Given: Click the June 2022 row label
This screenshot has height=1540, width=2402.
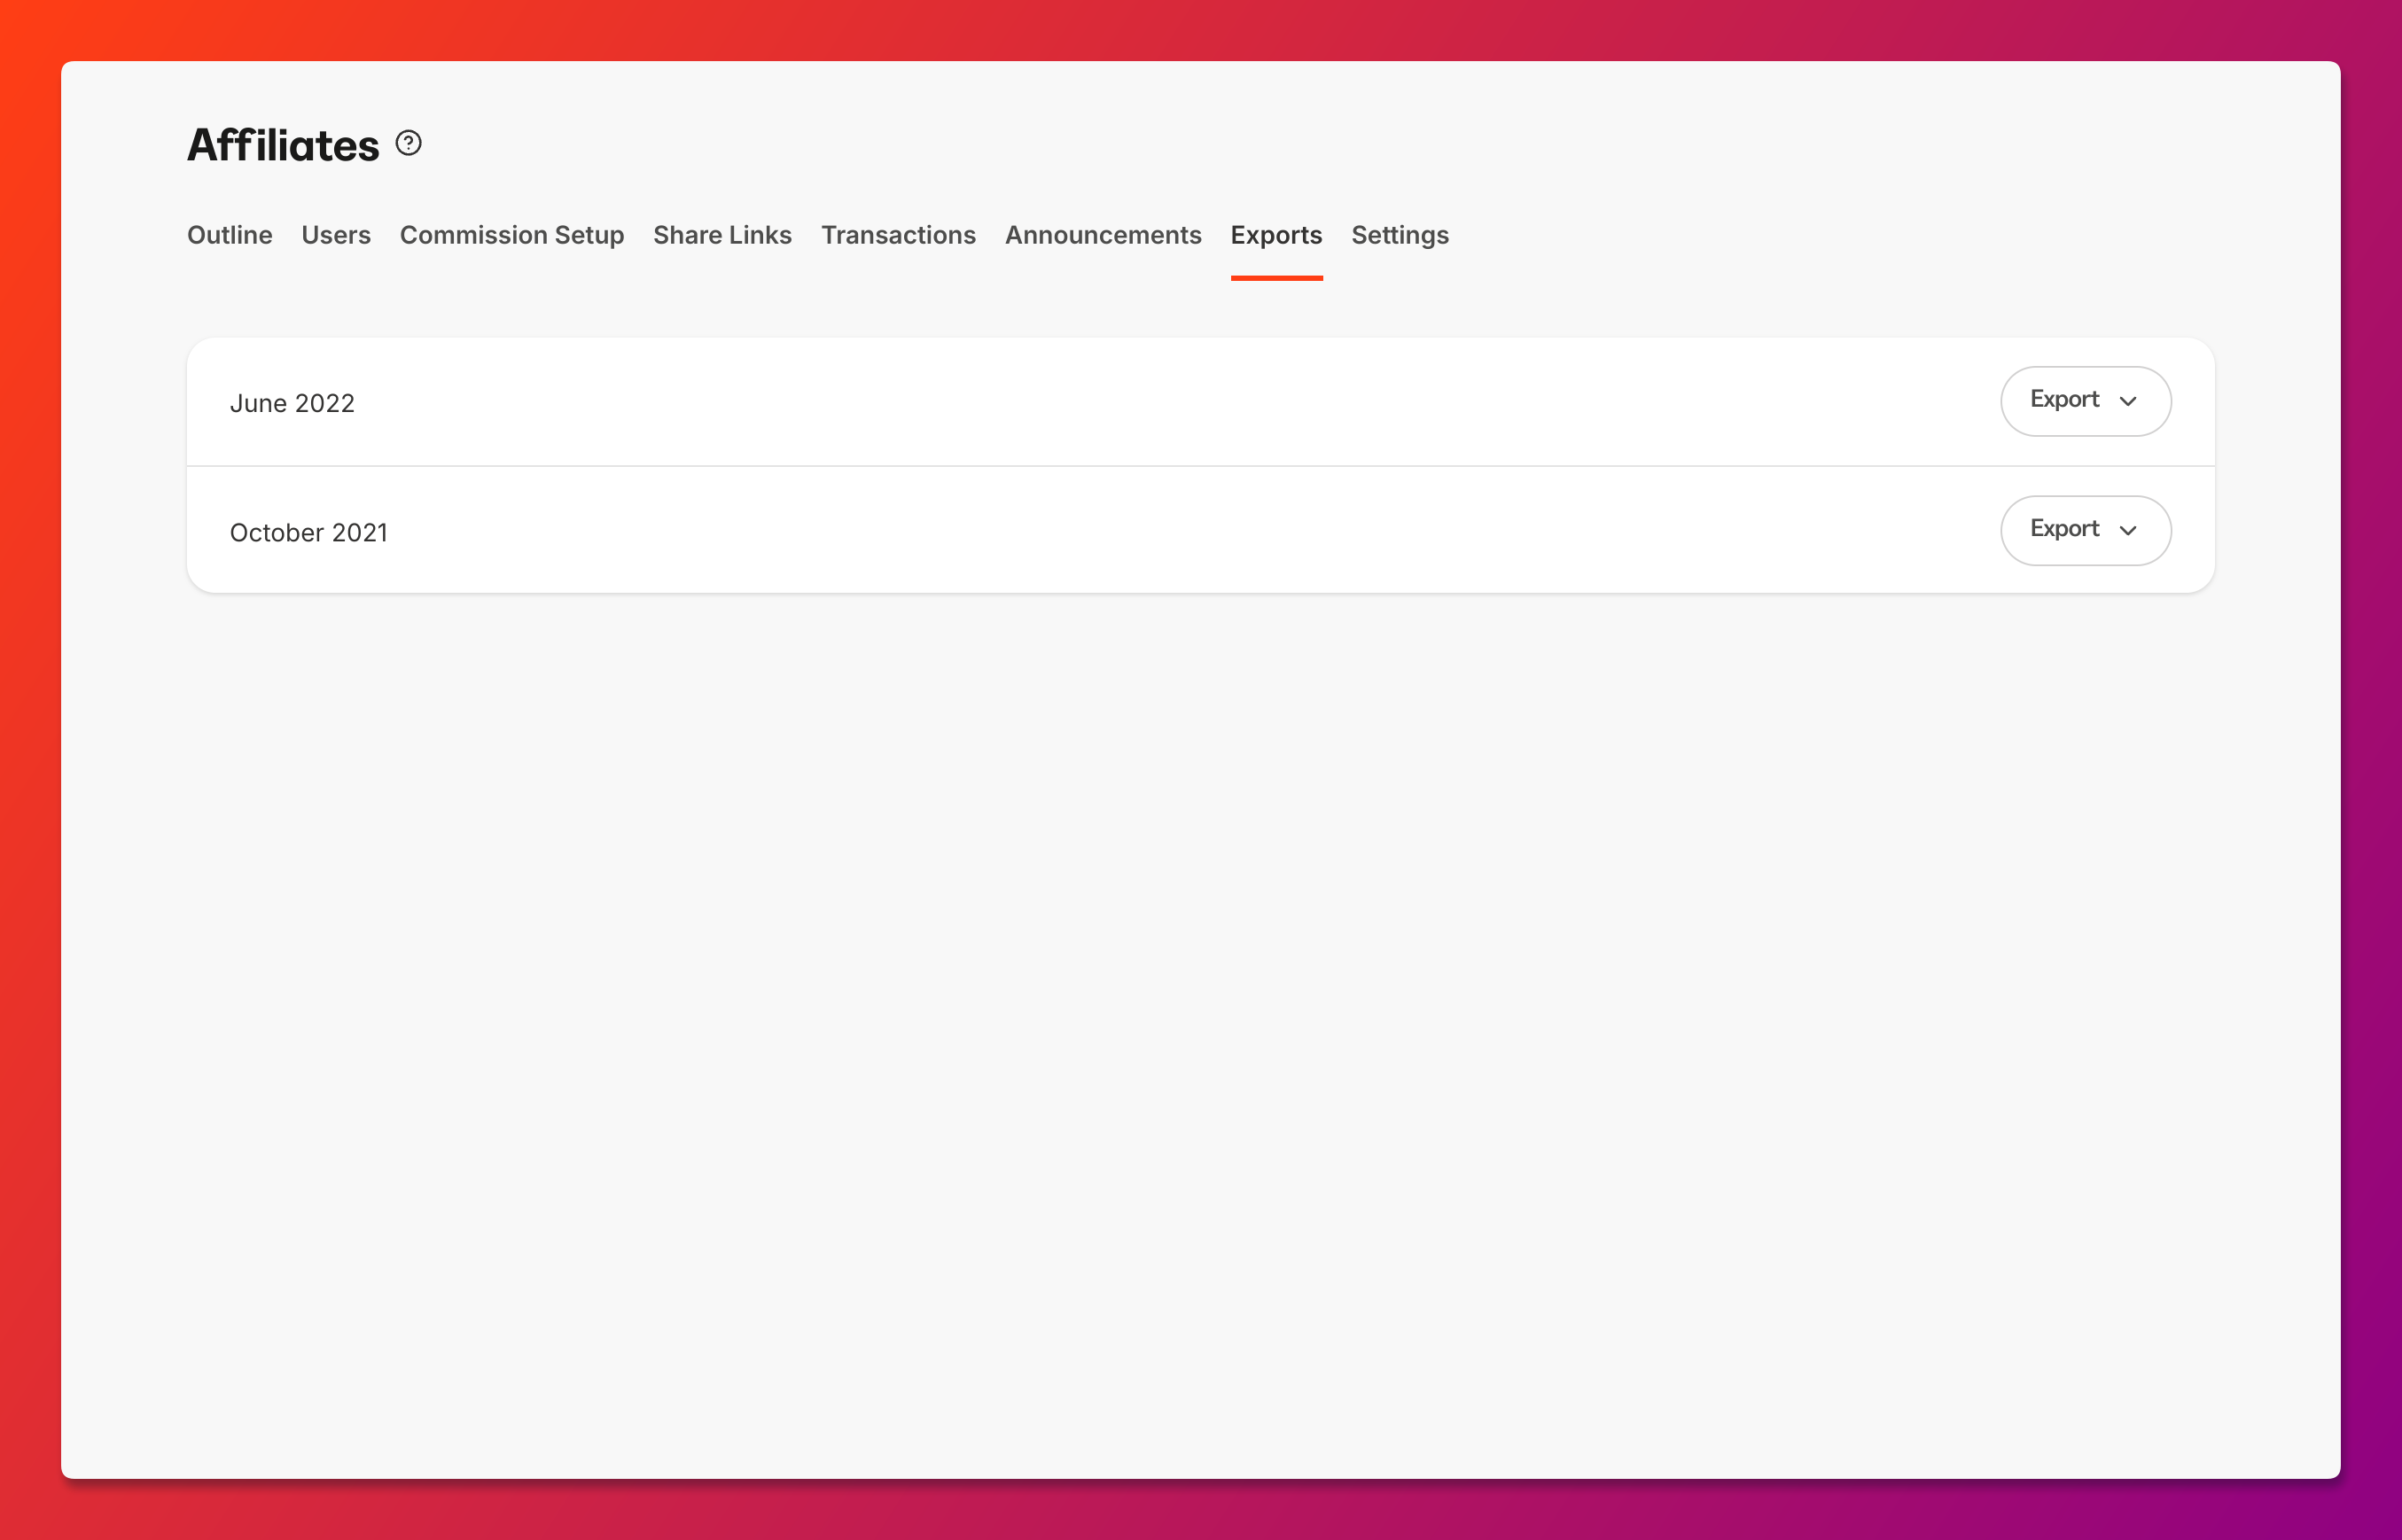Looking at the screenshot, I should (x=292, y=403).
